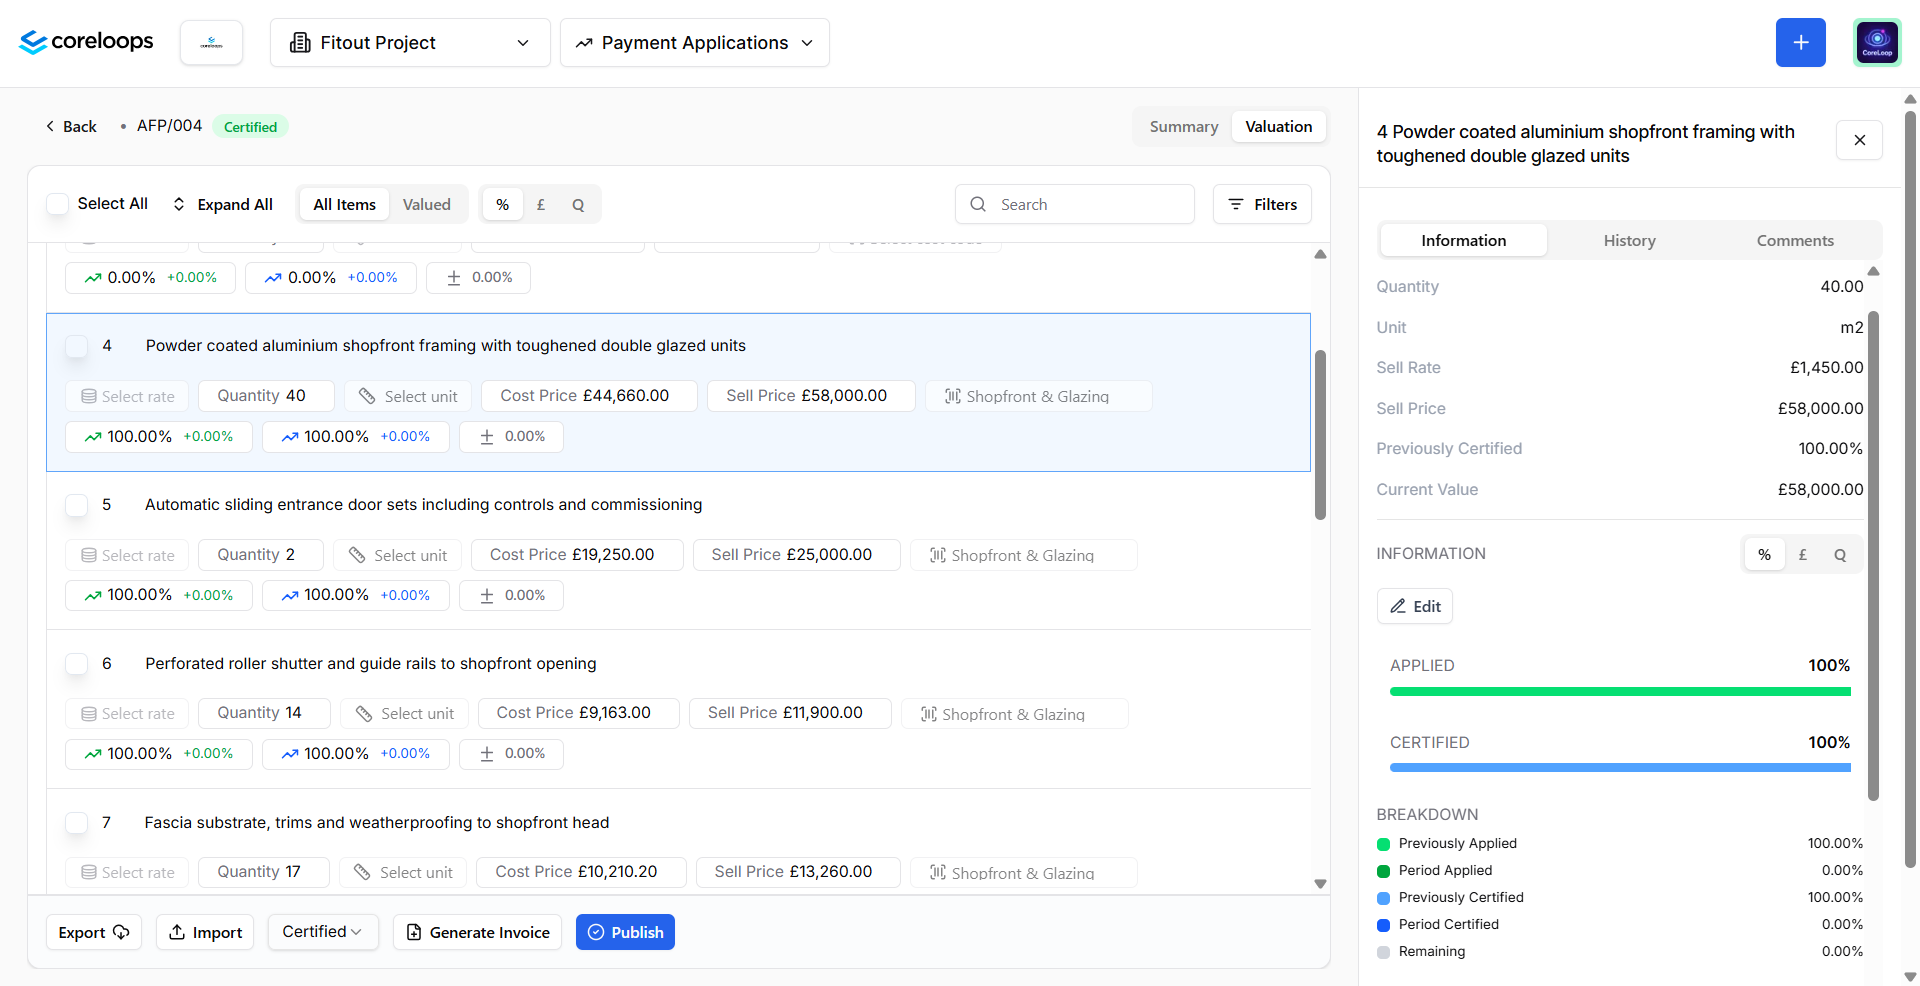Switch main valuation view to Q quantity mode
The height and width of the screenshot is (986, 1920).
click(x=578, y=204)
